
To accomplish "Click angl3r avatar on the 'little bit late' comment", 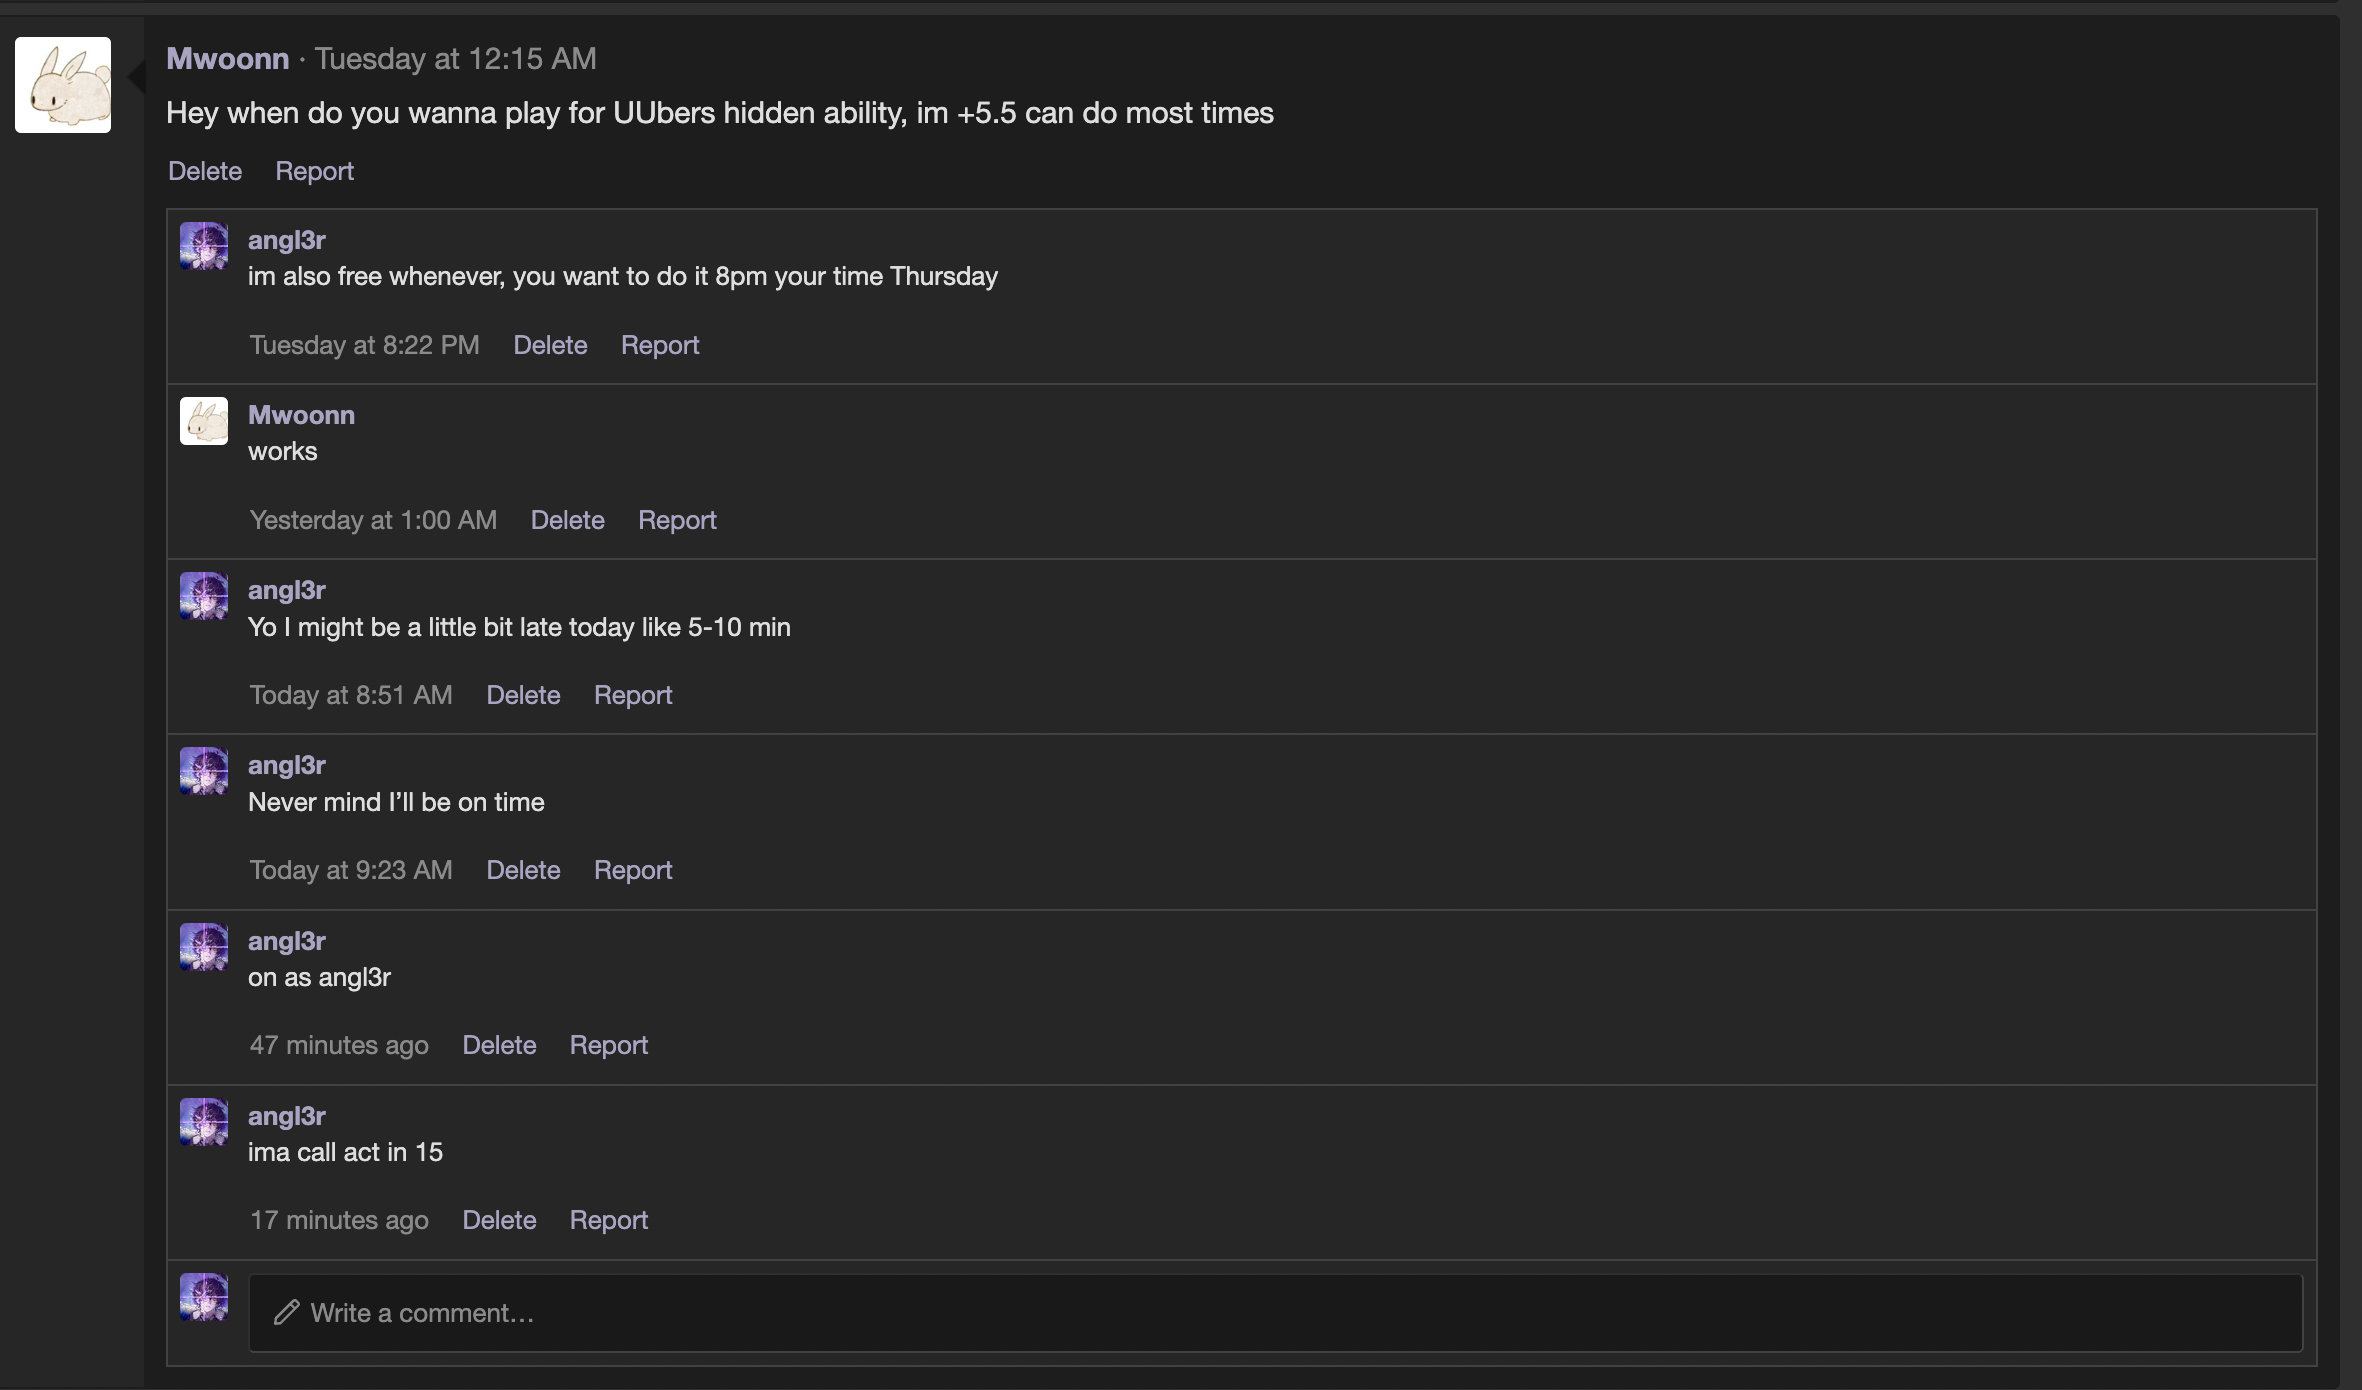I will click(204, 596).
